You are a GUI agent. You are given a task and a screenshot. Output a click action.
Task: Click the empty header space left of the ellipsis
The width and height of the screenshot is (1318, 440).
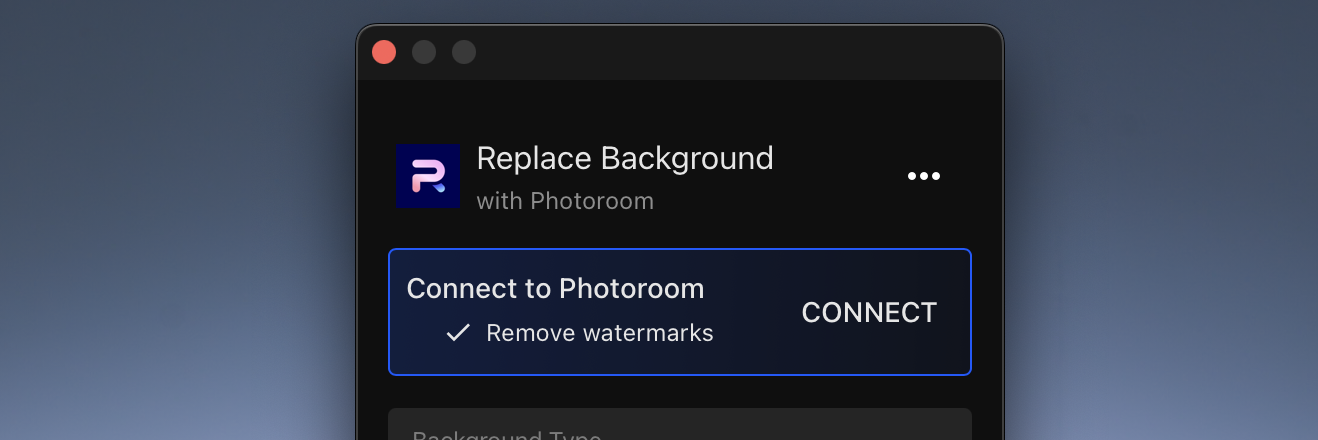point(840,176)
